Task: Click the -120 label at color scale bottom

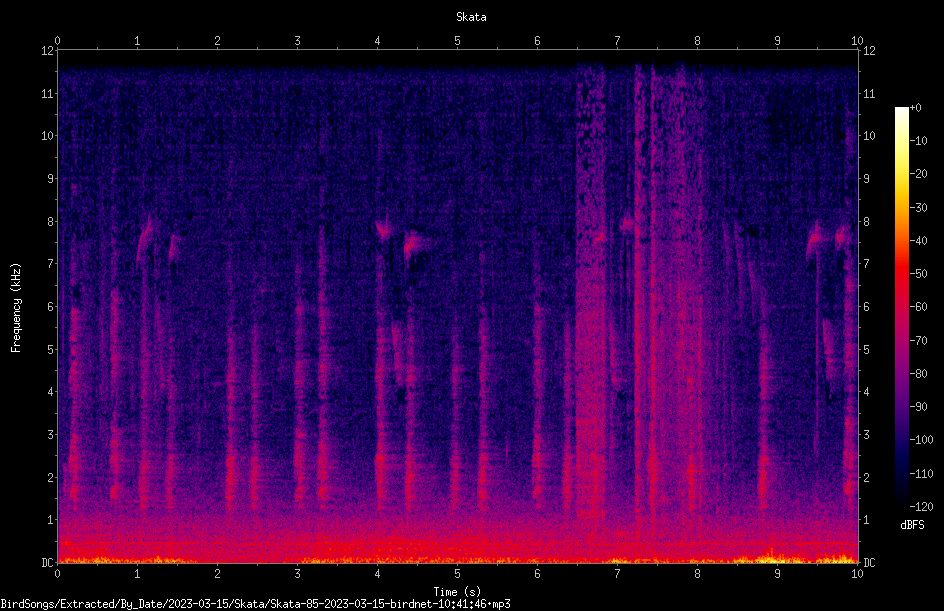Action: pos(921,506)
